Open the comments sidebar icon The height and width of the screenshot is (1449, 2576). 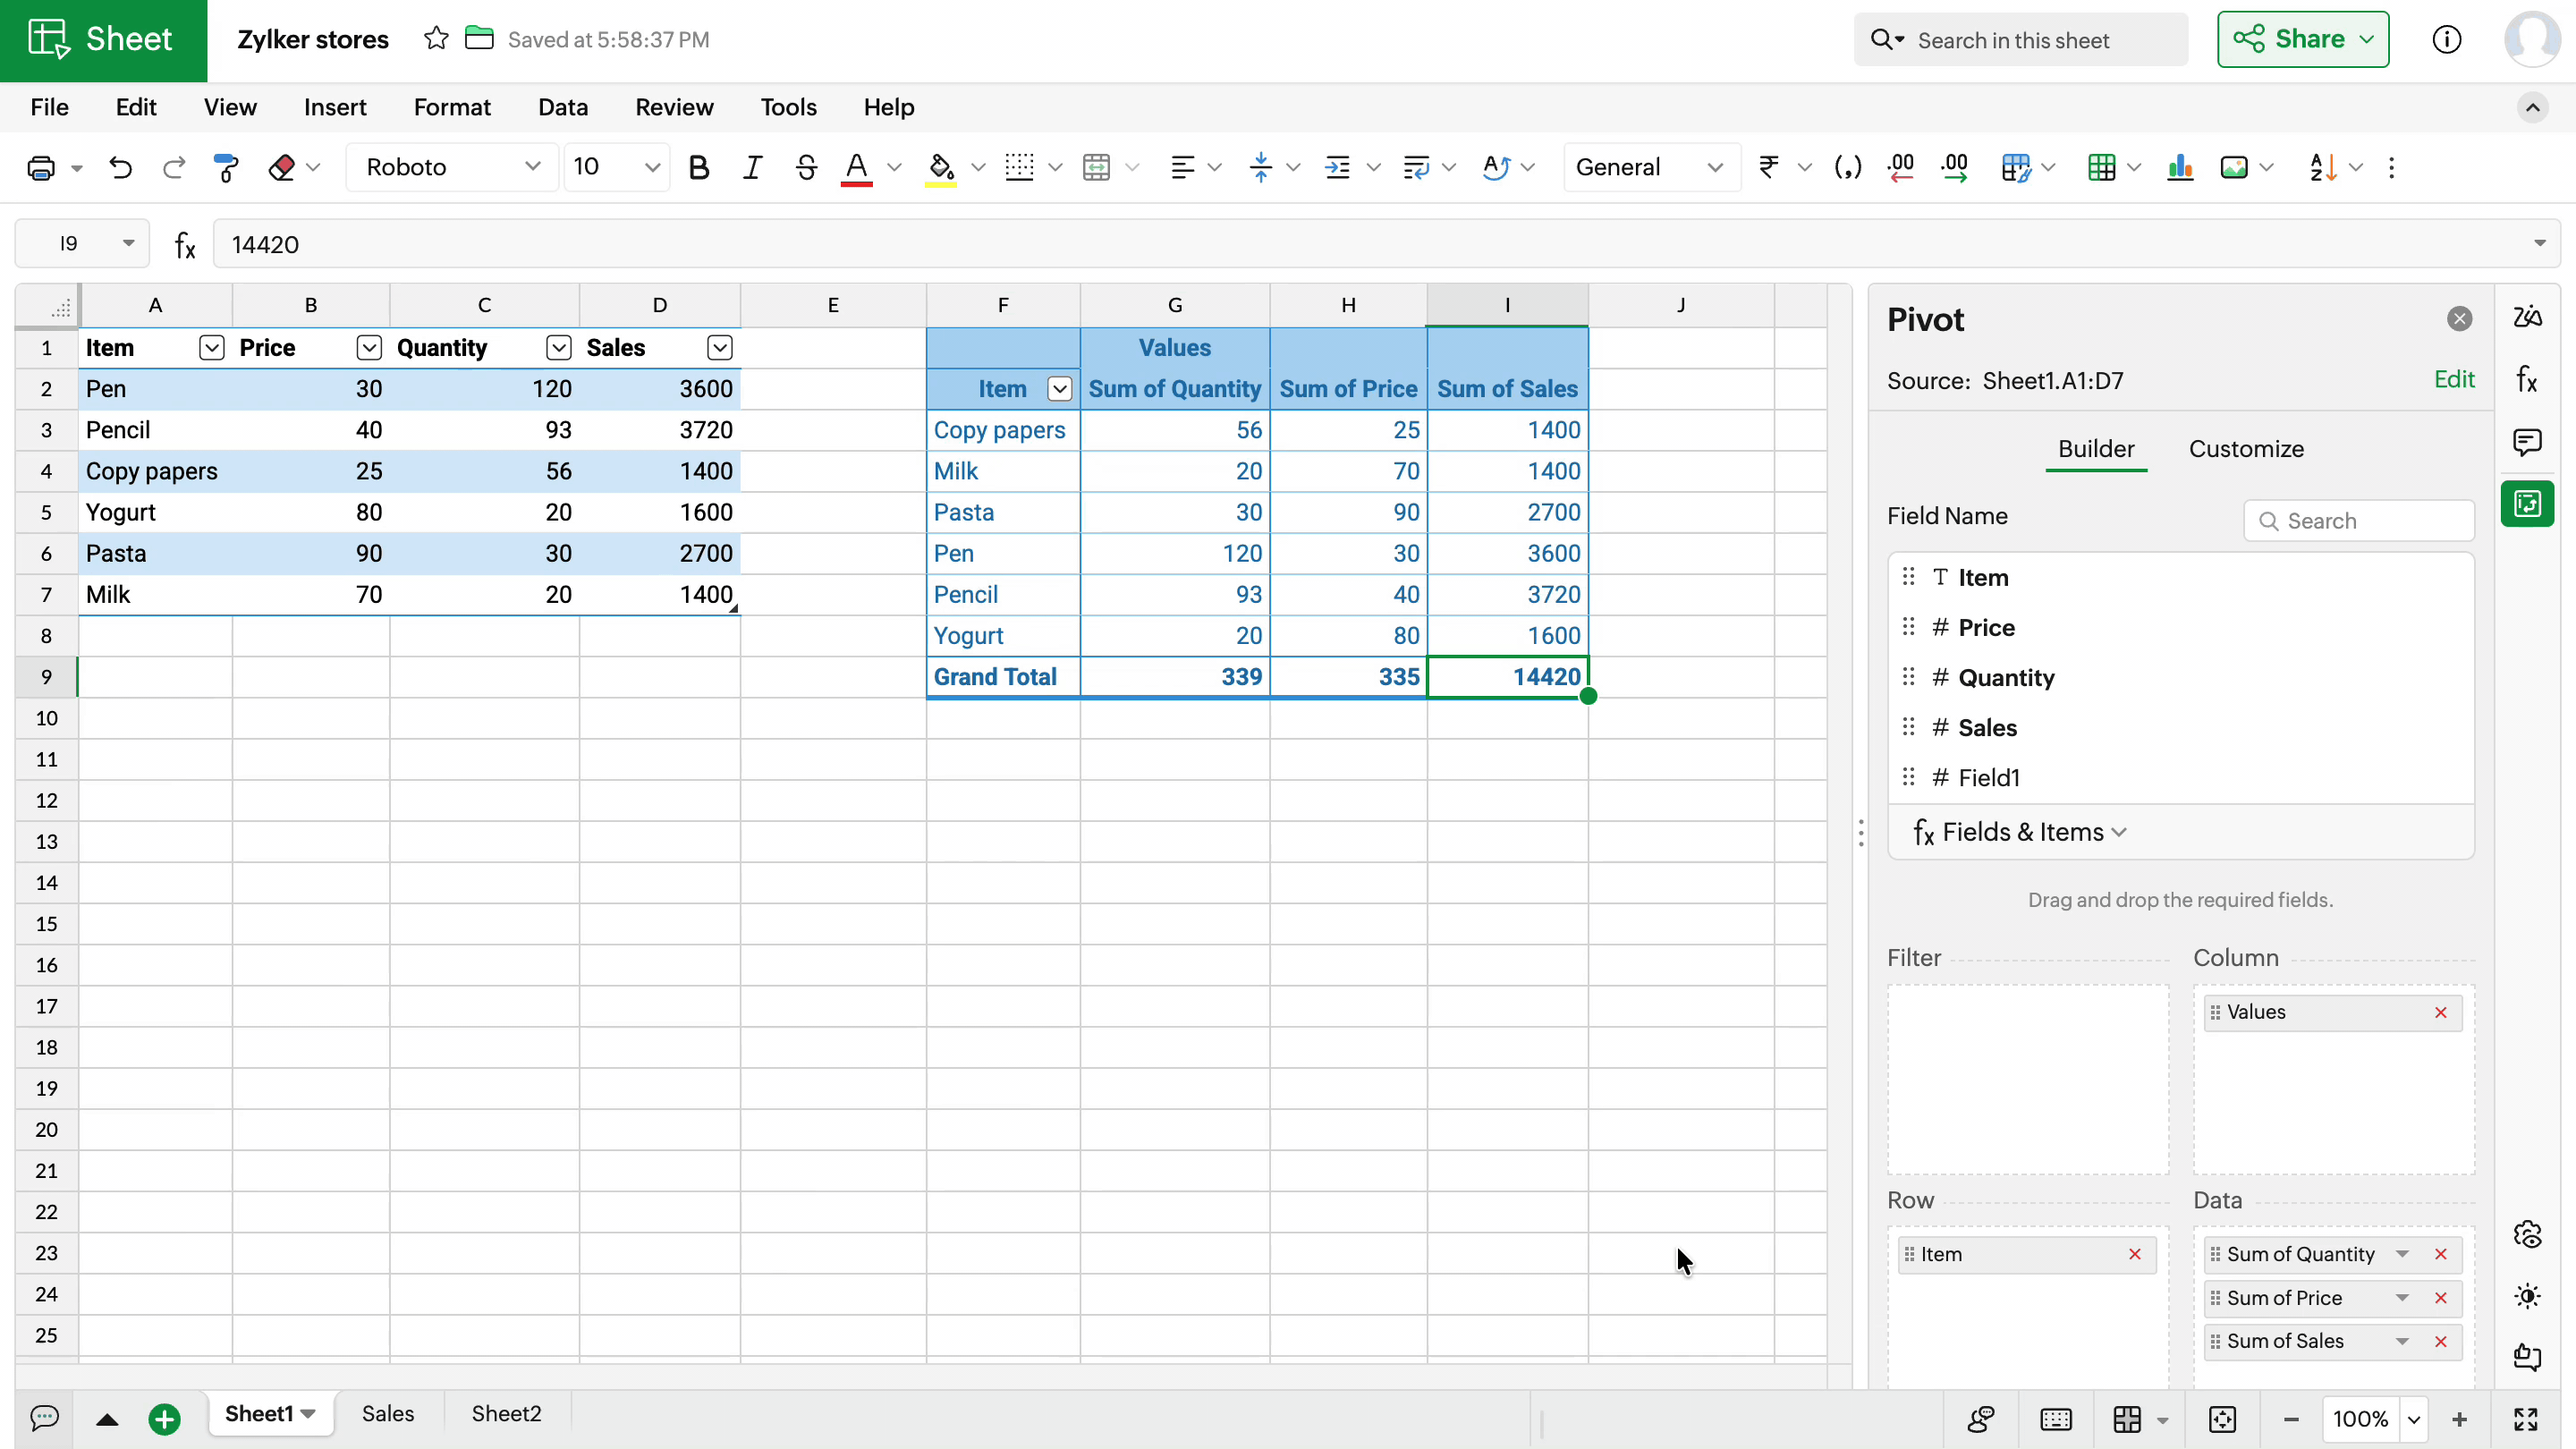[2527, 442]
